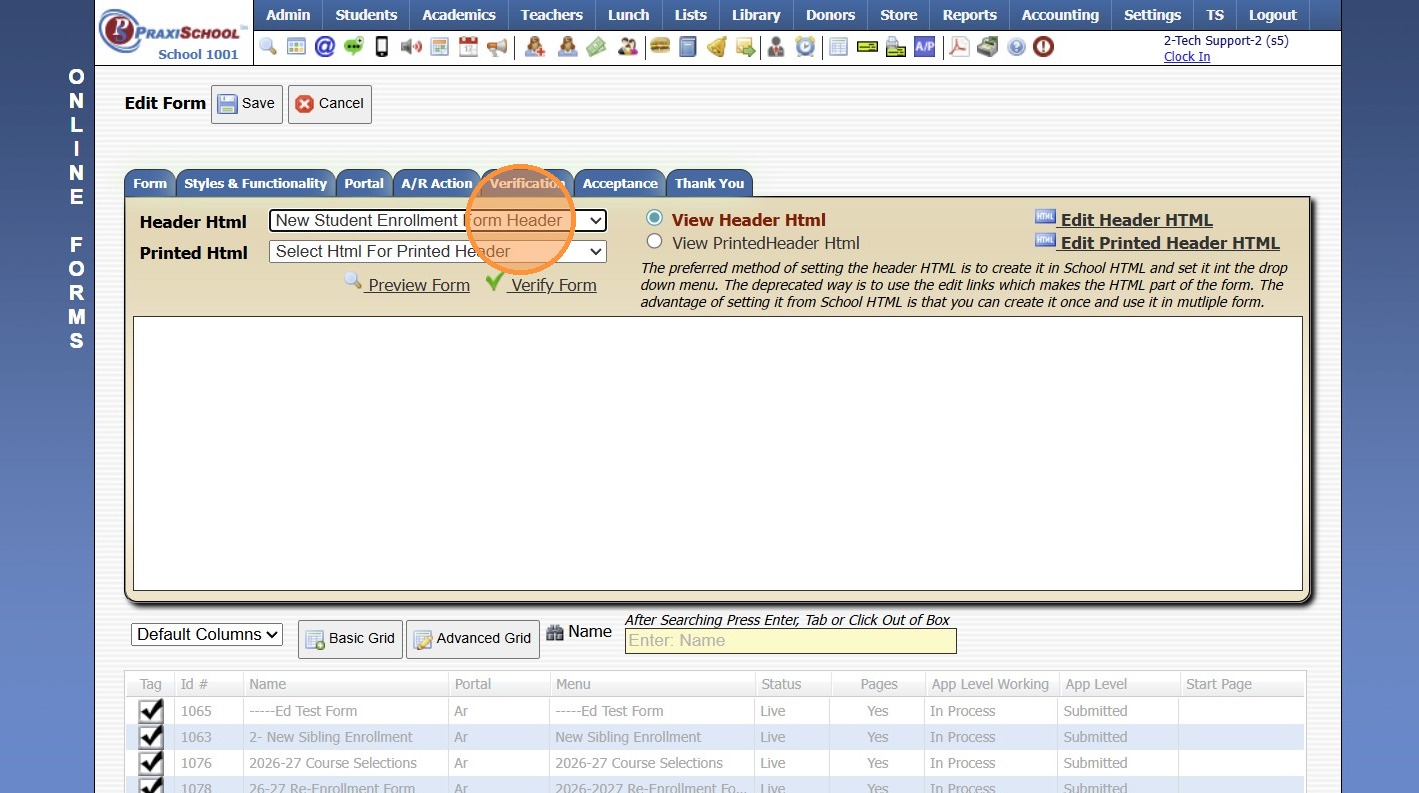Expand the Default Columns dropdown
This screenshot has height=793, width=1419.
(207, 634)
